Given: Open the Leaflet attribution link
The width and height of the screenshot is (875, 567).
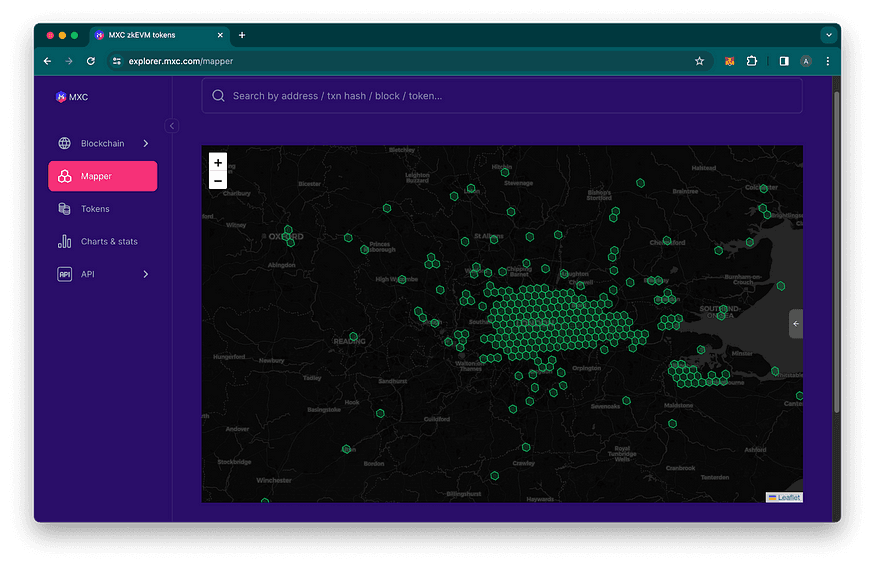Looking at the screenshot, I should pyautogui.click(x=789, y=497).
